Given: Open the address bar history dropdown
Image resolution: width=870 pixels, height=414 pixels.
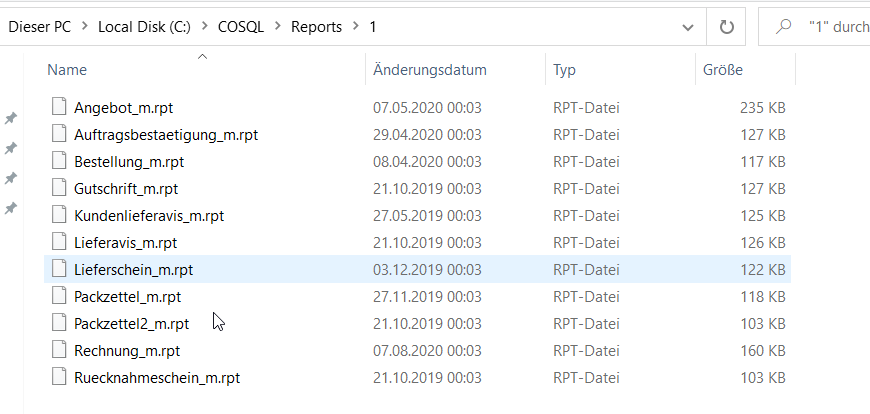Looking at the screenshot, I should click(686, 26).
